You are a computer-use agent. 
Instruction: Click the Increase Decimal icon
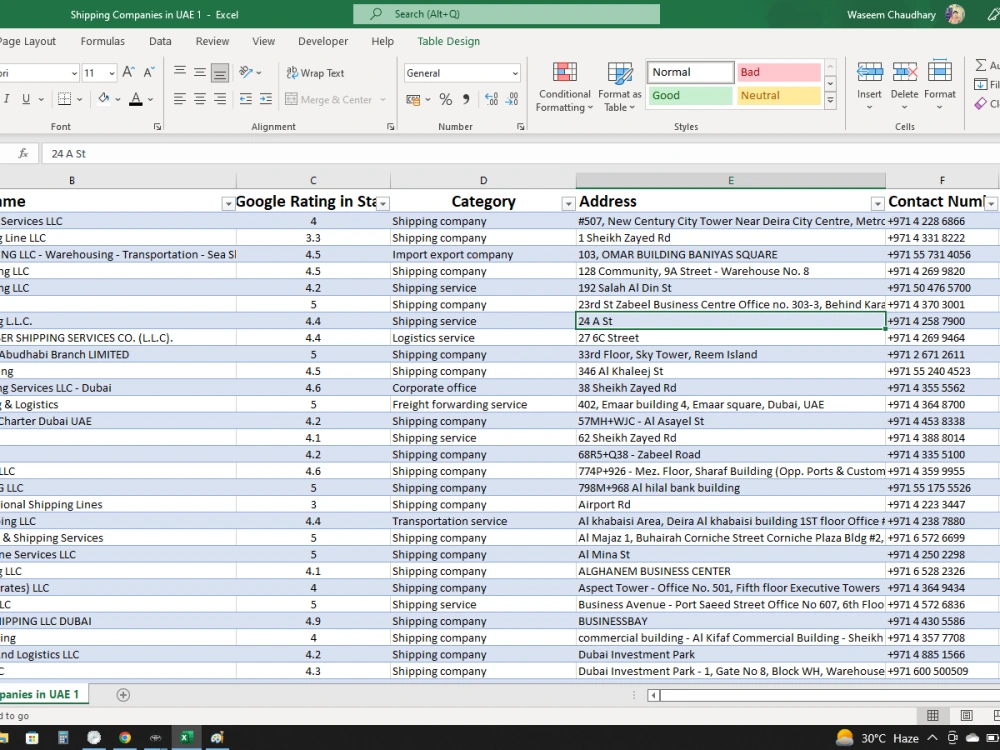(x=491, y=99)
